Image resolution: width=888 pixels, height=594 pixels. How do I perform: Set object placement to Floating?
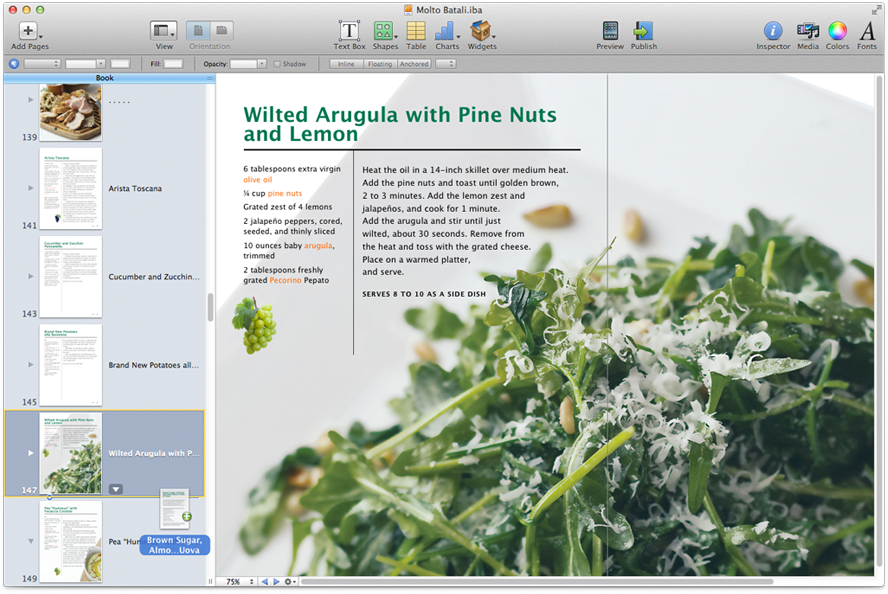tap(380, 64)
